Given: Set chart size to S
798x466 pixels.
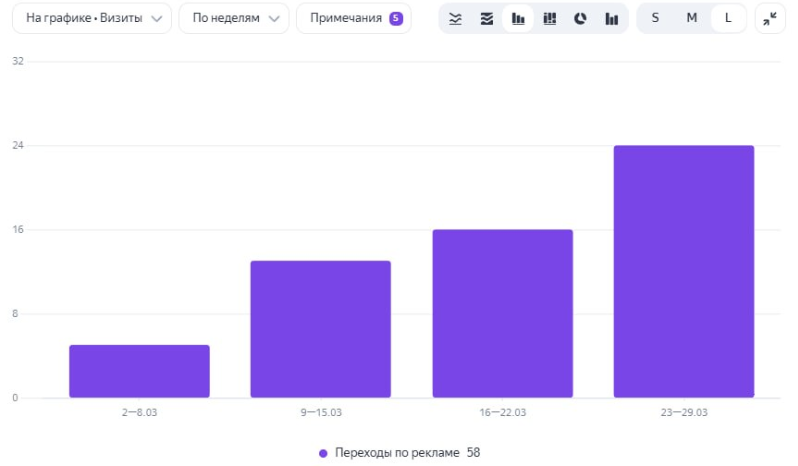Looking at the screenshot, I should pyautogui.click(x=656, y=18).
